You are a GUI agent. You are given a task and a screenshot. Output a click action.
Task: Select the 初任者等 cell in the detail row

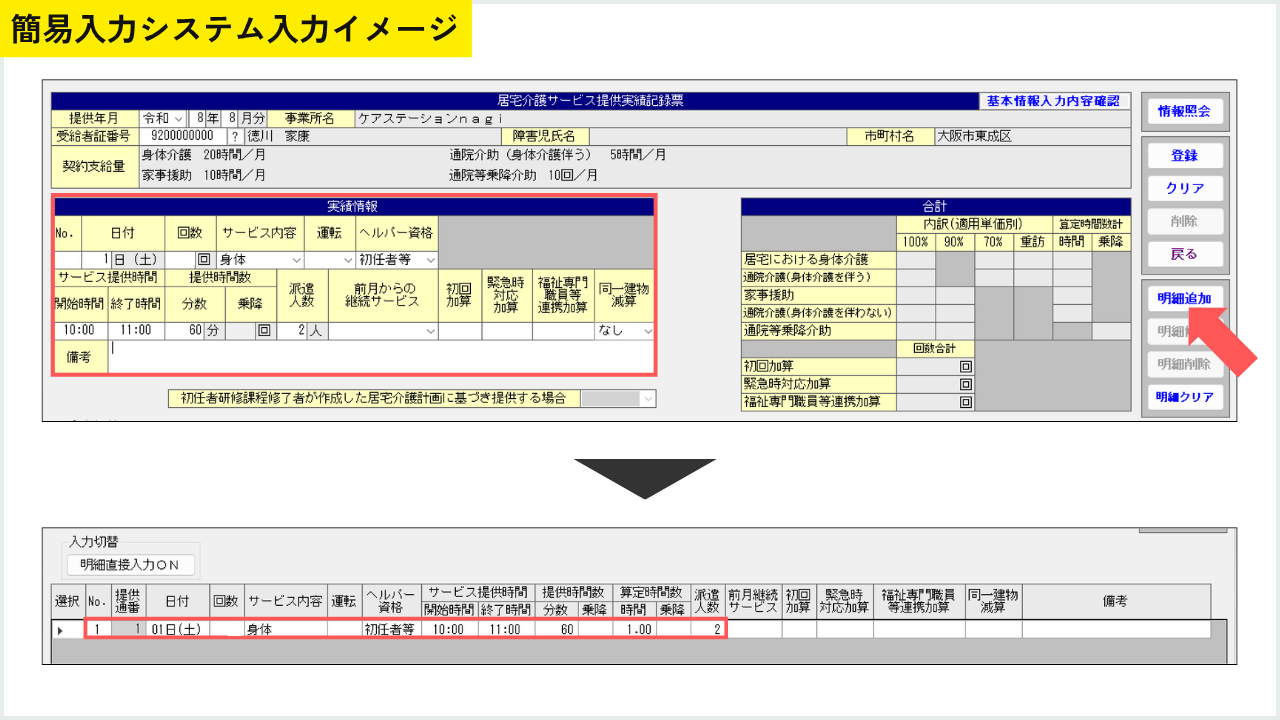click(390, 630)
